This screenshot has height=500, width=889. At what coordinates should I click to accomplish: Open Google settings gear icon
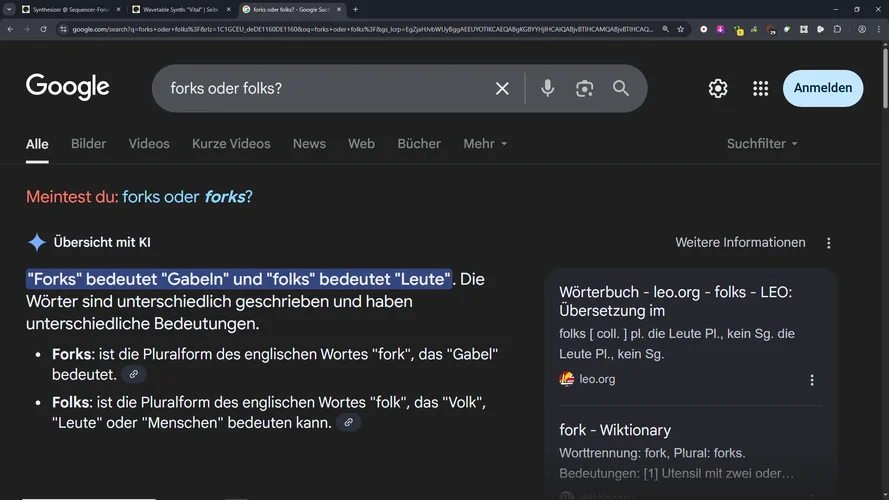pyautogui.click(x=718, y=89)
